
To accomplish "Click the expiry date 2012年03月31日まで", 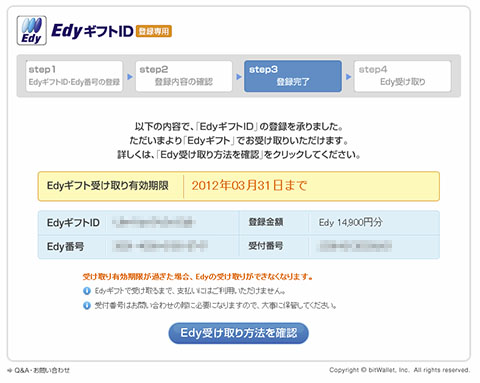I will click(249, 186).
